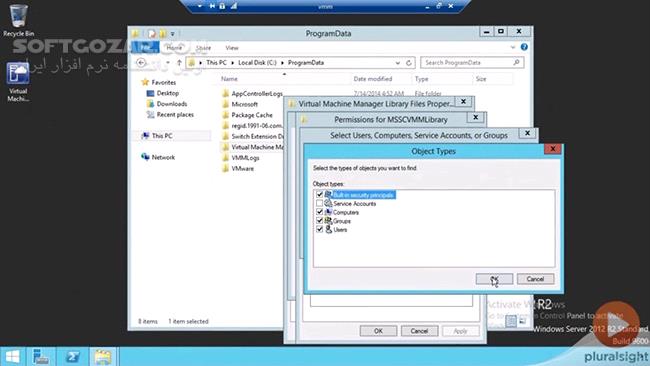Open Server Manager from the taskbar
The height and width of the screenshot is (366, 650).
coord(41,356)
